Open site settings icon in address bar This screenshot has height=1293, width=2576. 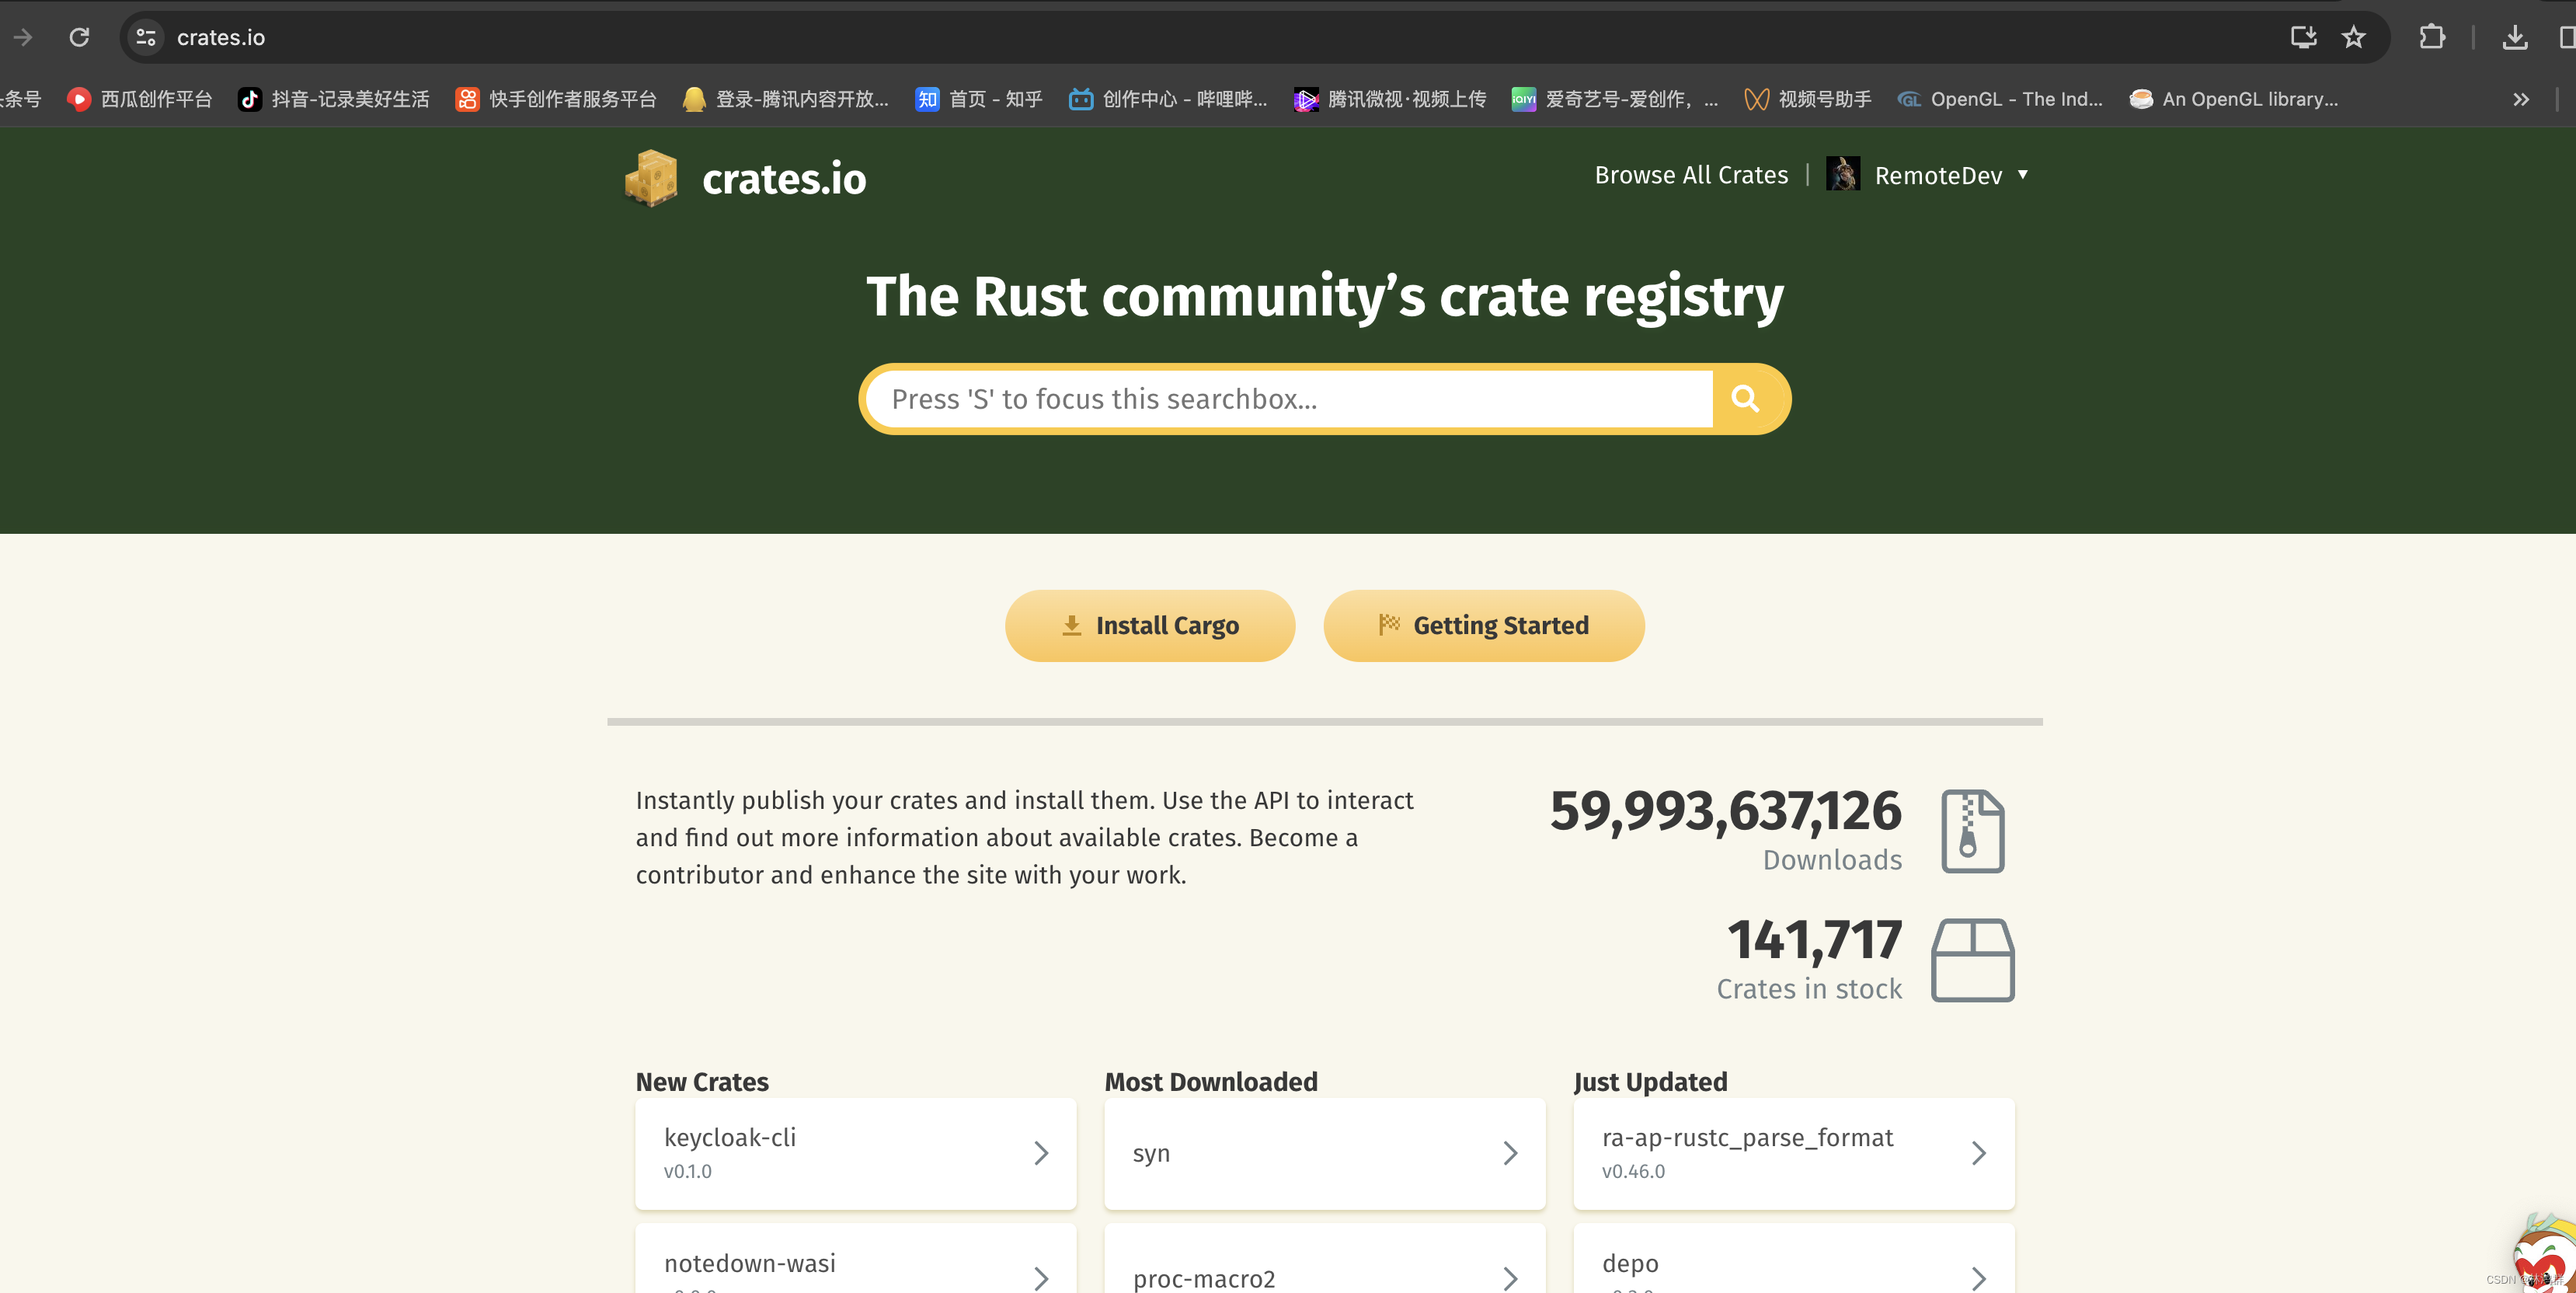[x=145, y=37]
